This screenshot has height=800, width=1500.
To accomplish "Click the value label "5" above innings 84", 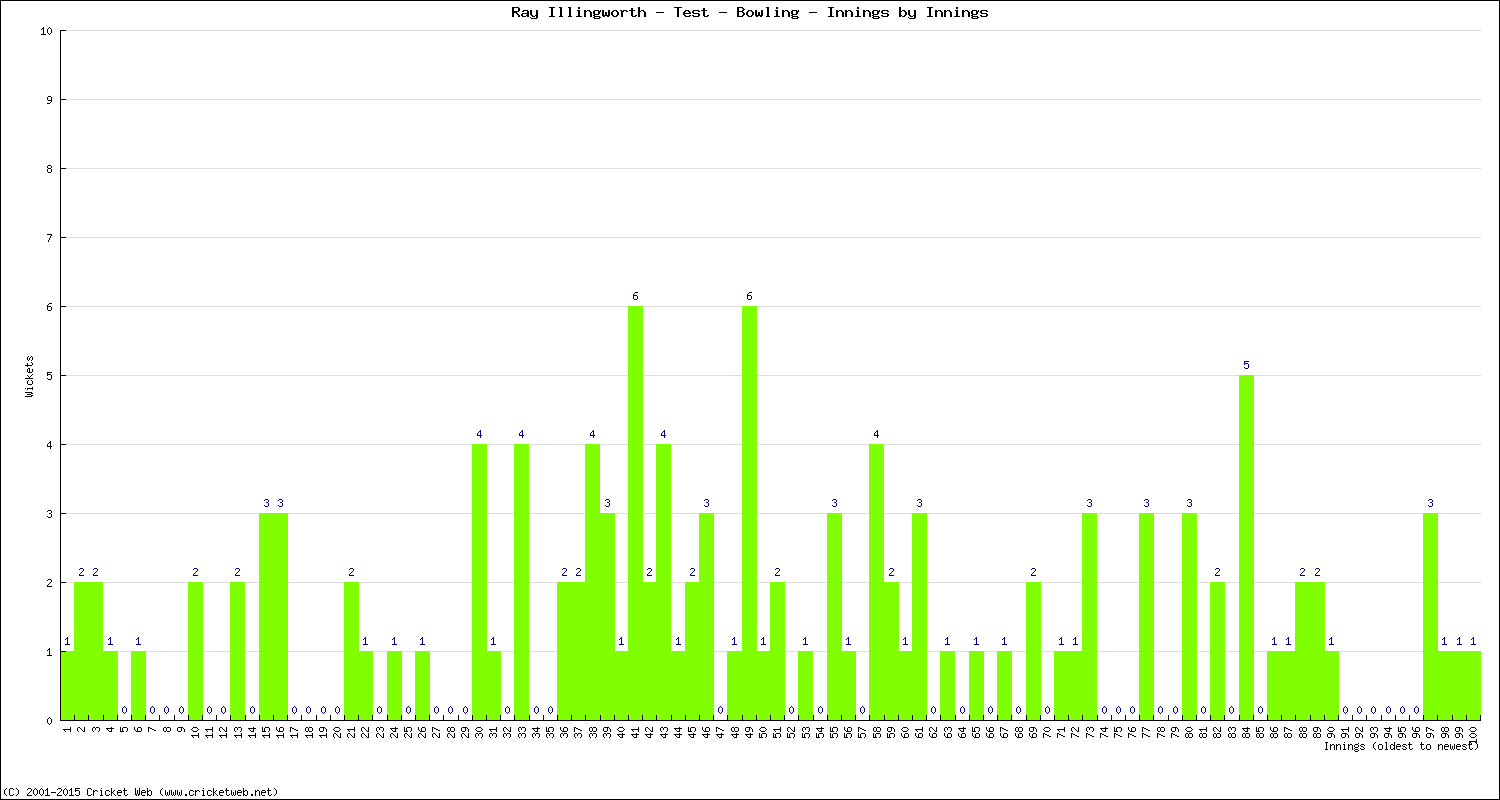I will 1246,365.
